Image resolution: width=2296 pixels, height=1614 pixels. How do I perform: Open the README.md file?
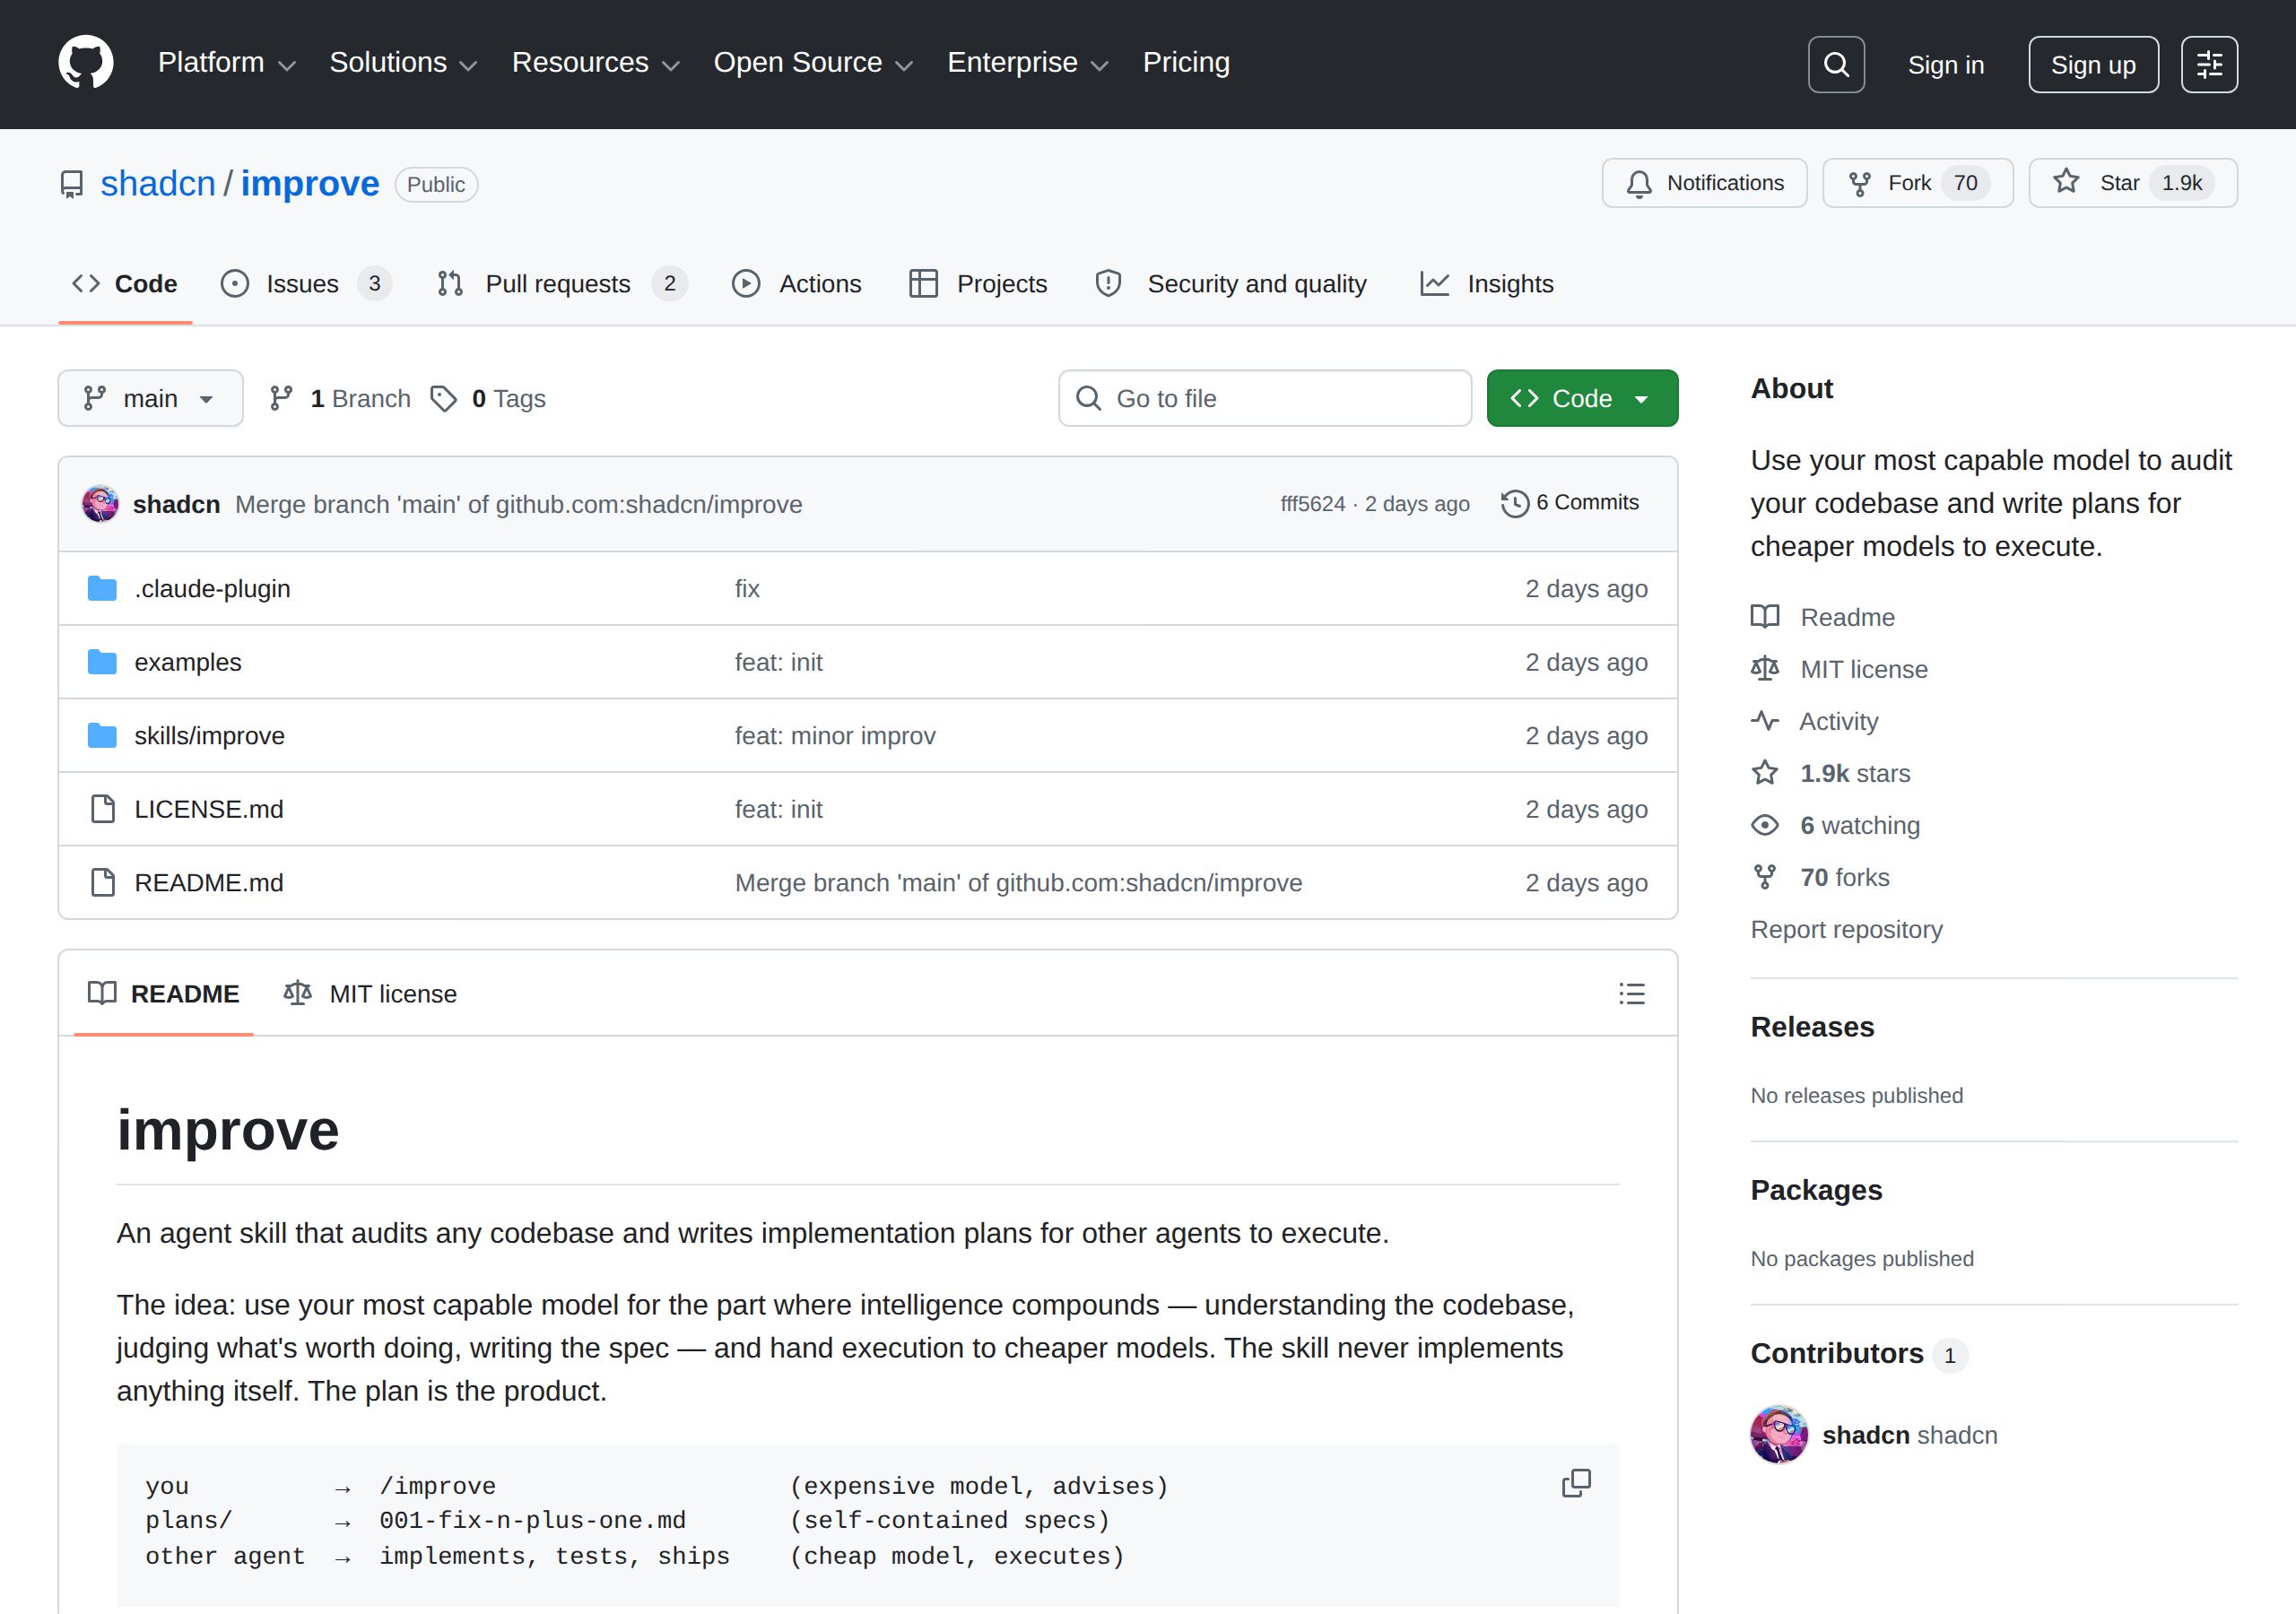pos(209,883)
